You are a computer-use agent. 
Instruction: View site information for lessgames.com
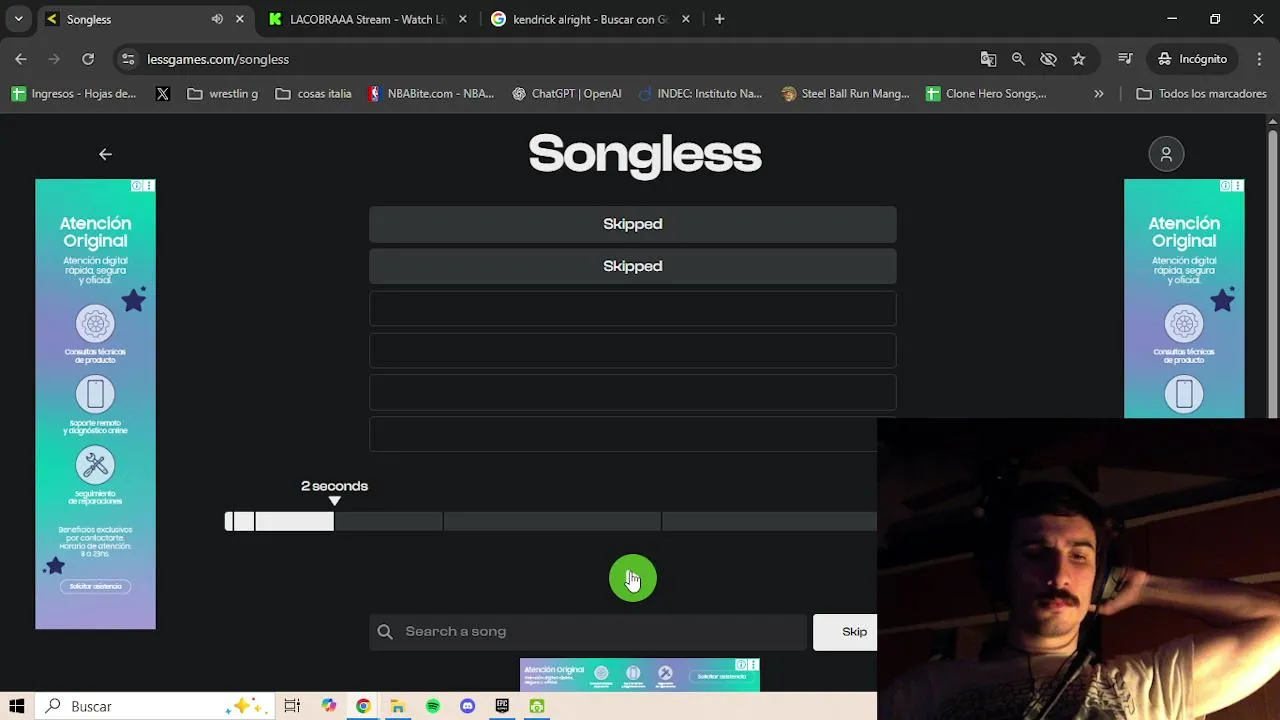click(128, 59)
